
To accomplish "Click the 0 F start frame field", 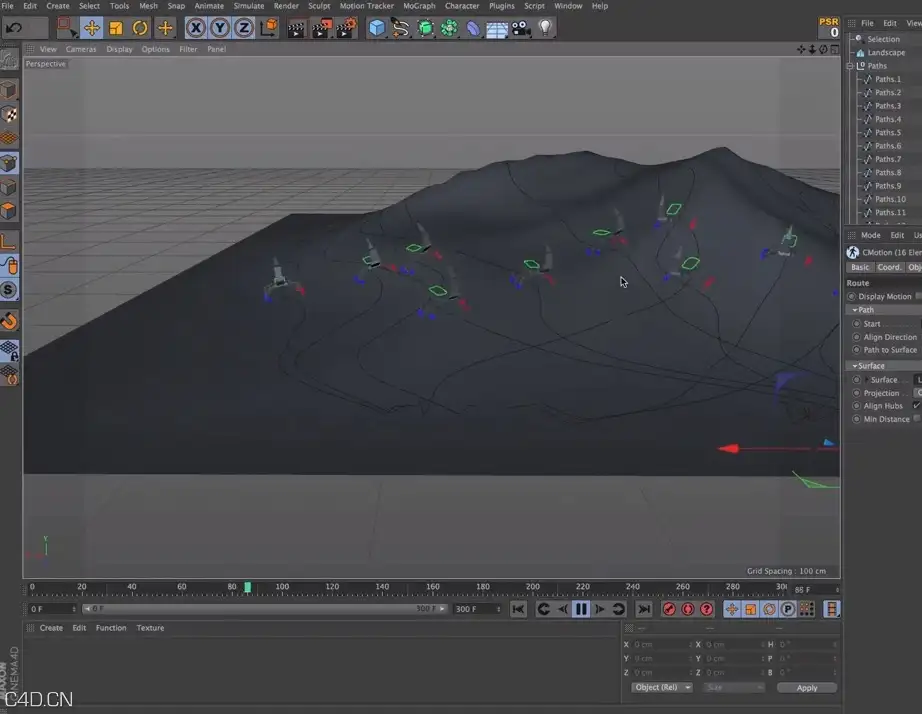I will [52, 609].
